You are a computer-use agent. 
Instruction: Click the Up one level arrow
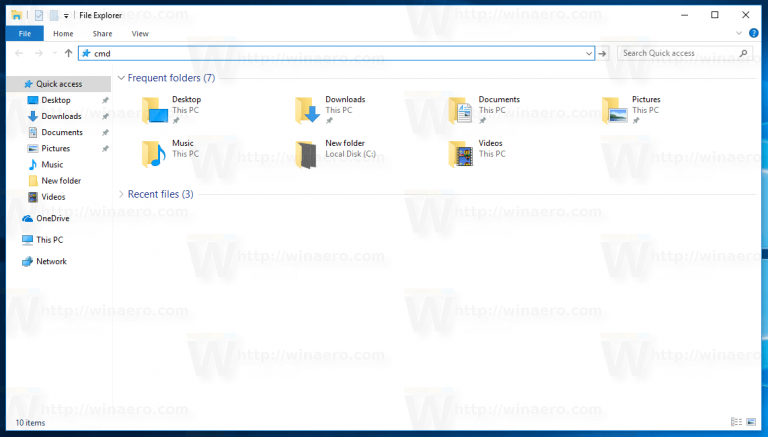coord(68,53)
